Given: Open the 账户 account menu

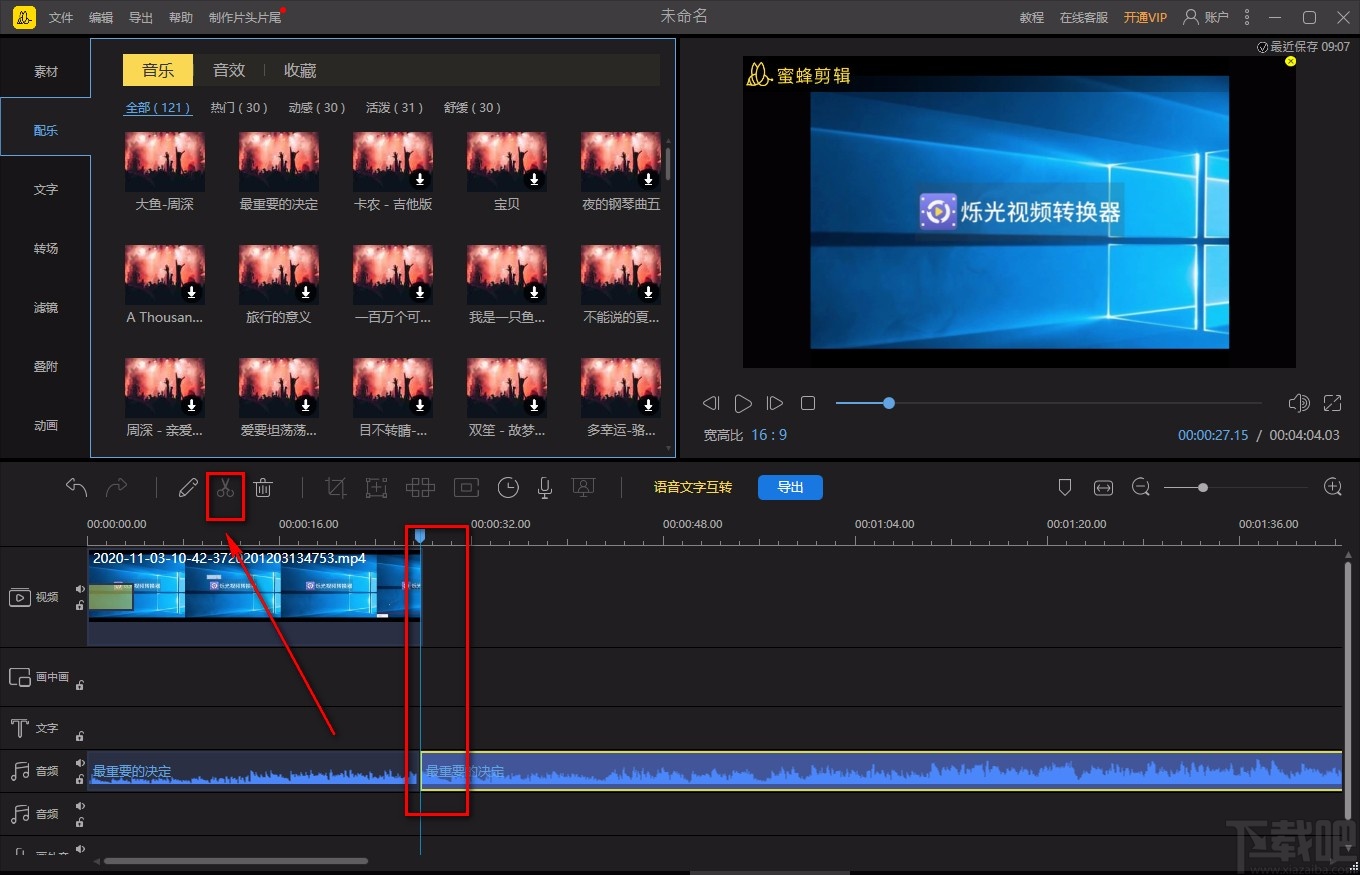Looking at the screenshot, I should (1205, 17).
